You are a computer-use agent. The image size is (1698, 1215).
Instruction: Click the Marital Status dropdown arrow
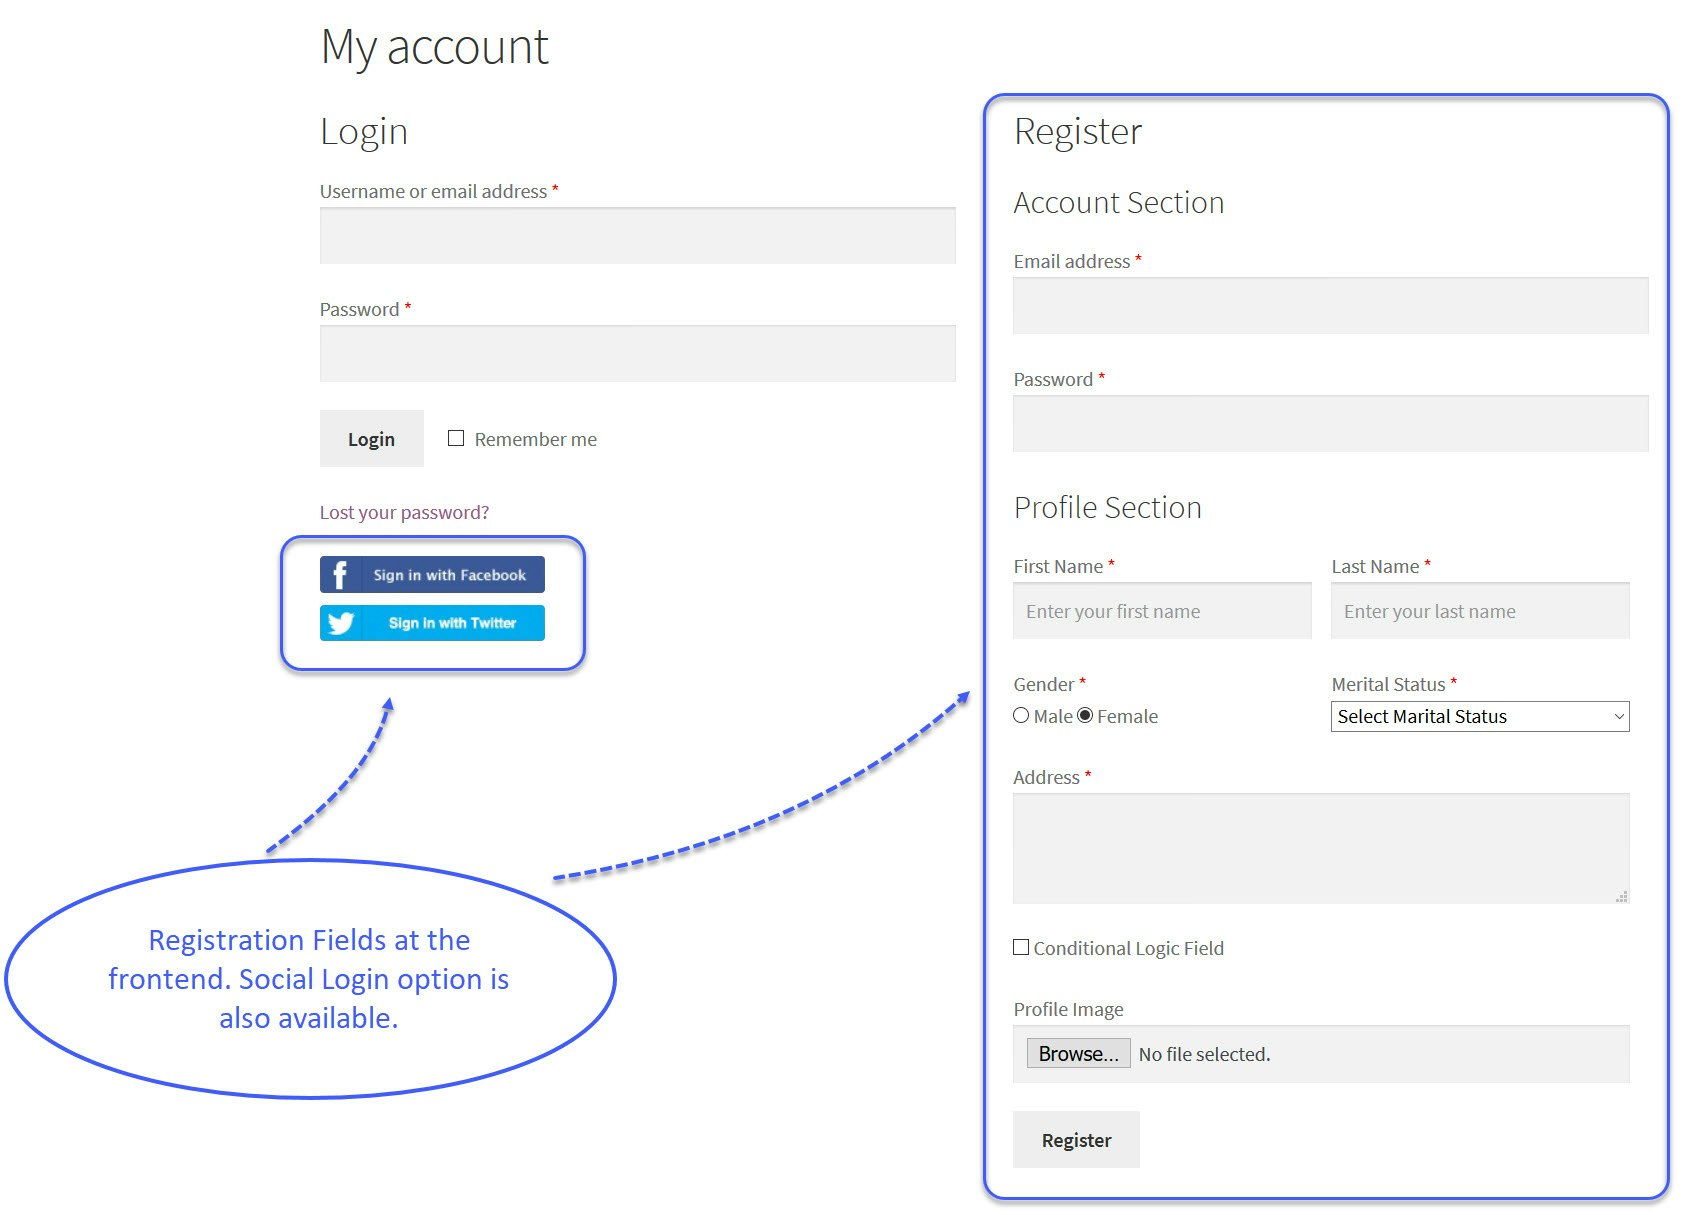[1620, 716]
